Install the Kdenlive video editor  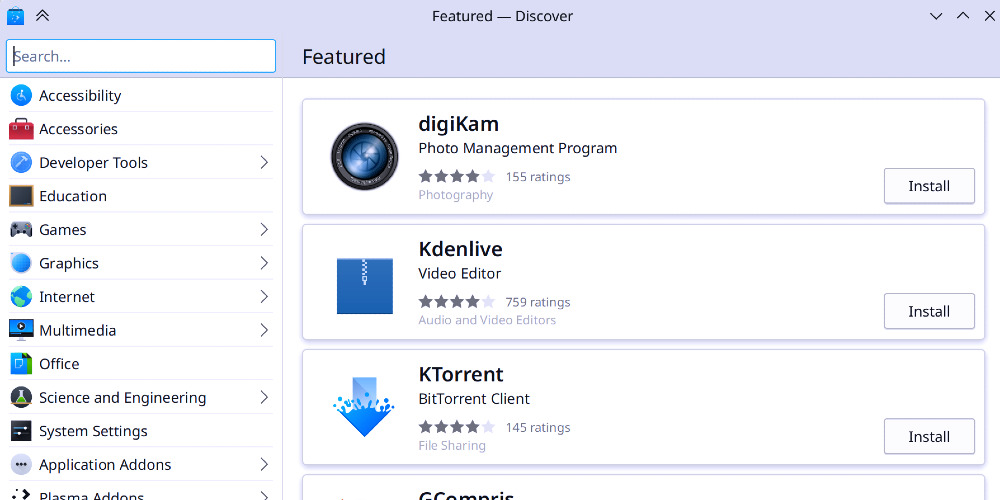pyautogui.click(x=928, y=311)
